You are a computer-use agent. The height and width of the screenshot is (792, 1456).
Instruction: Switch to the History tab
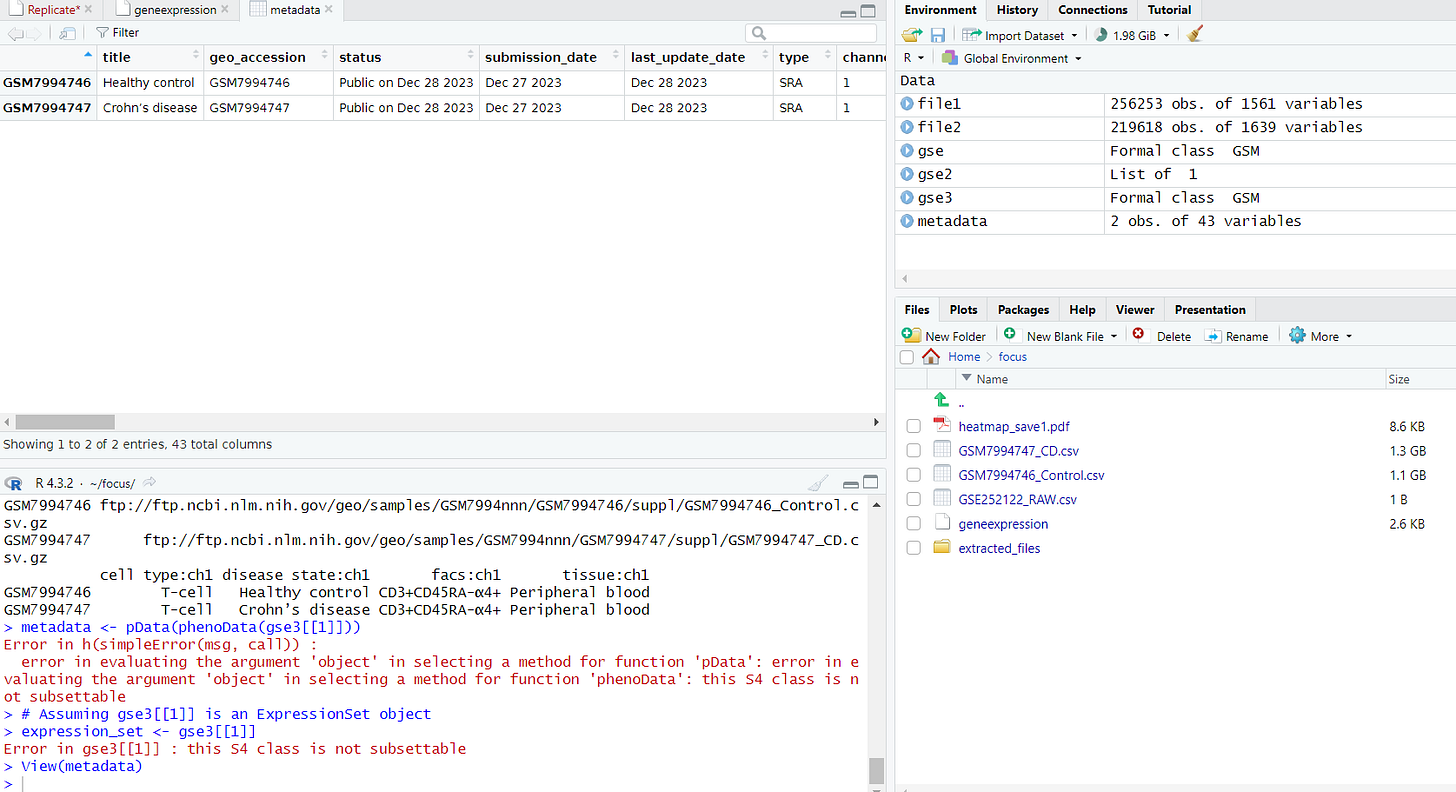(1017, 10)
